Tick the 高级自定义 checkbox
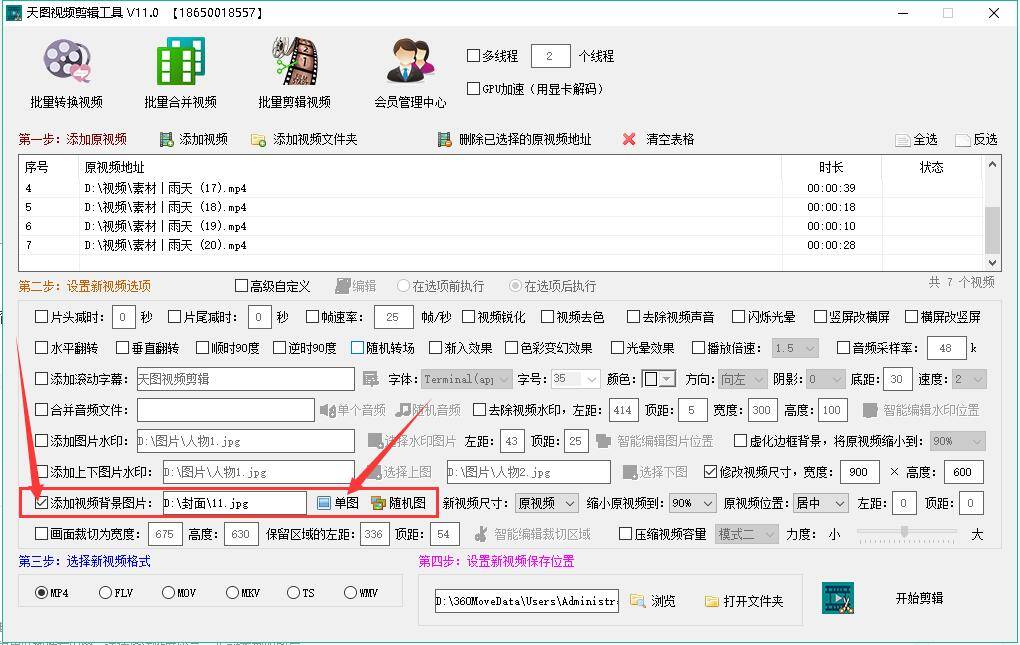 [241, 286]
